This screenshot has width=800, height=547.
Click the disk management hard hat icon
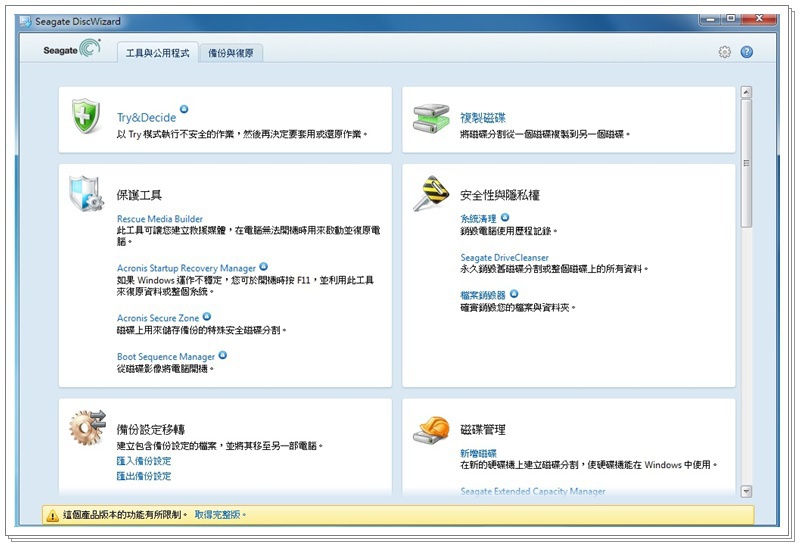point(432,430)
